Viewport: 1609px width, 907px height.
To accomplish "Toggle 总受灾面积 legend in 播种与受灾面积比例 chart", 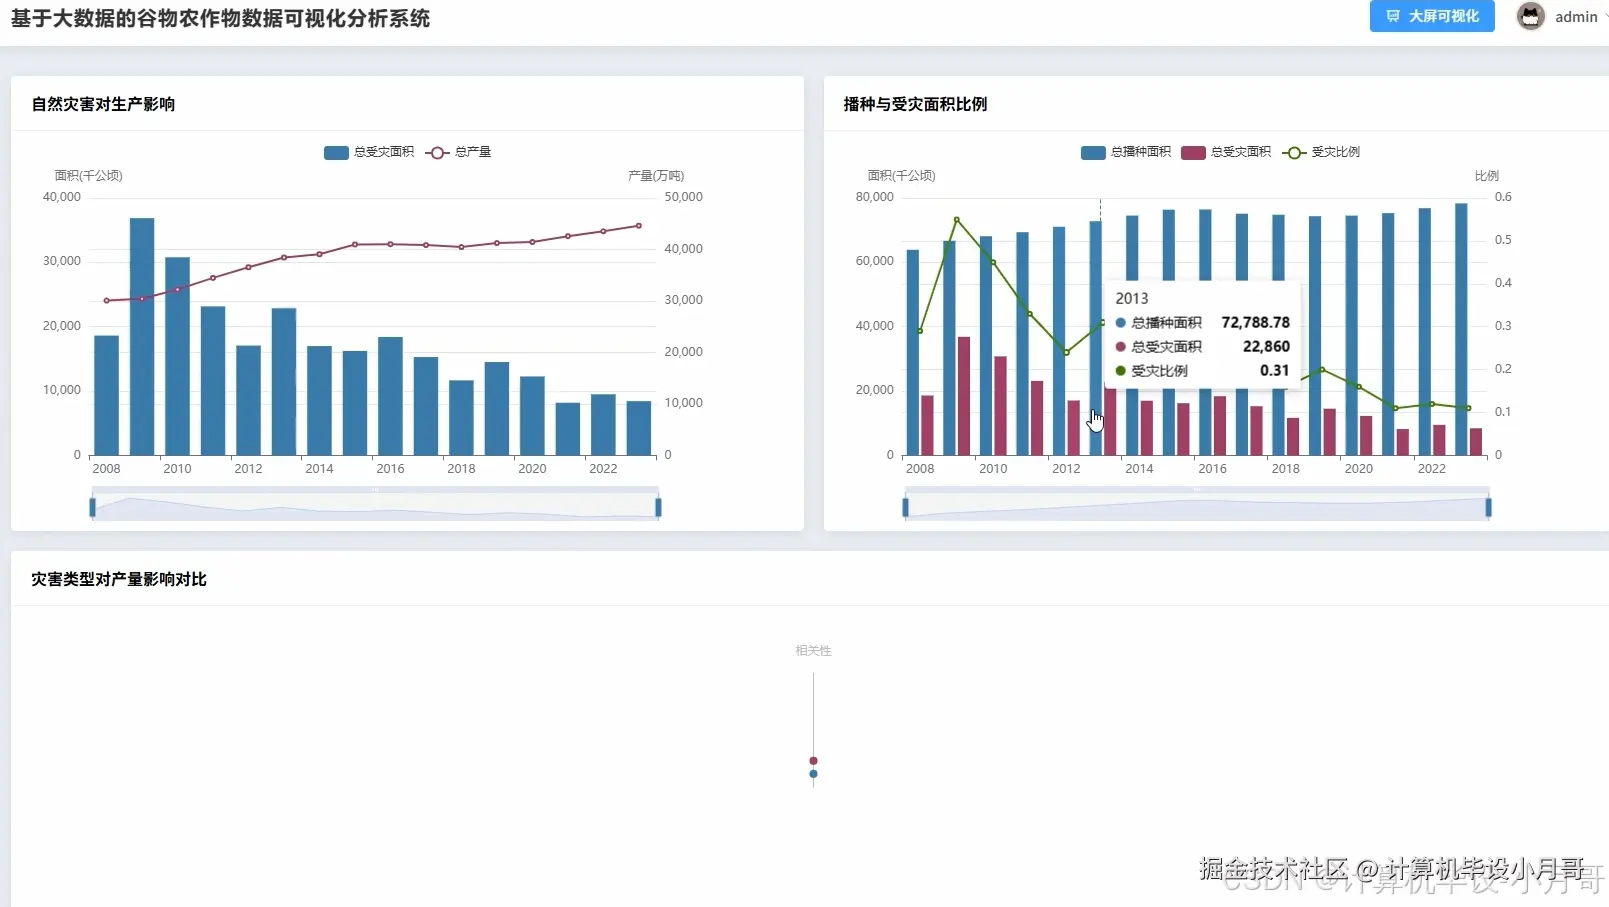I will (1226, 152).
